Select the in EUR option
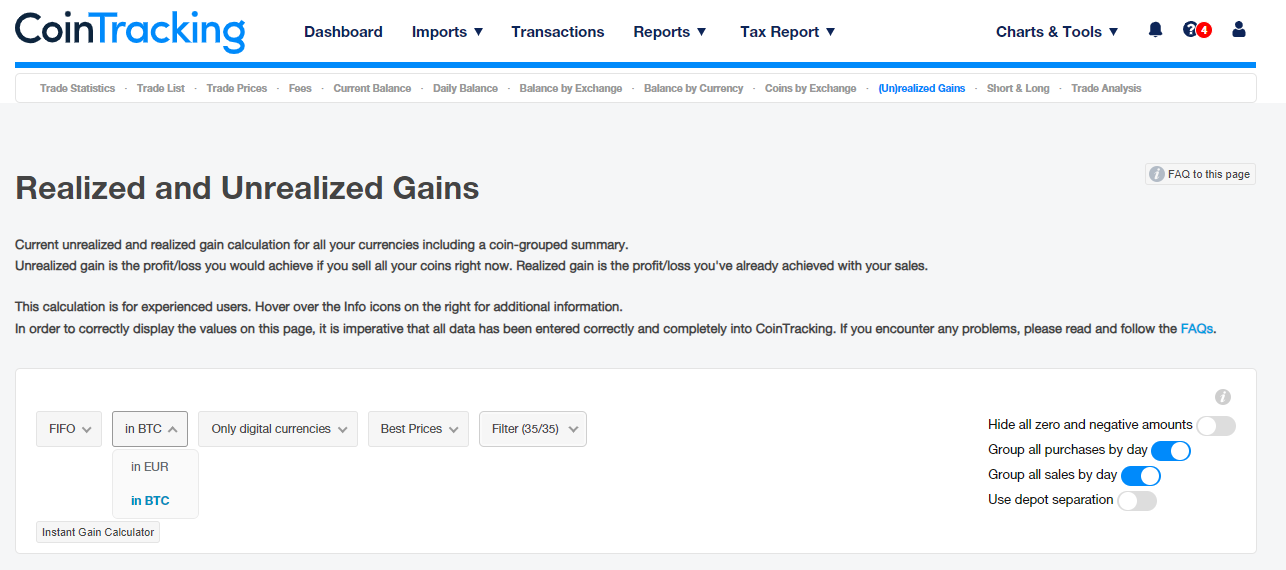This screenshot has height=570, width=1286. [x=155, y=467]
